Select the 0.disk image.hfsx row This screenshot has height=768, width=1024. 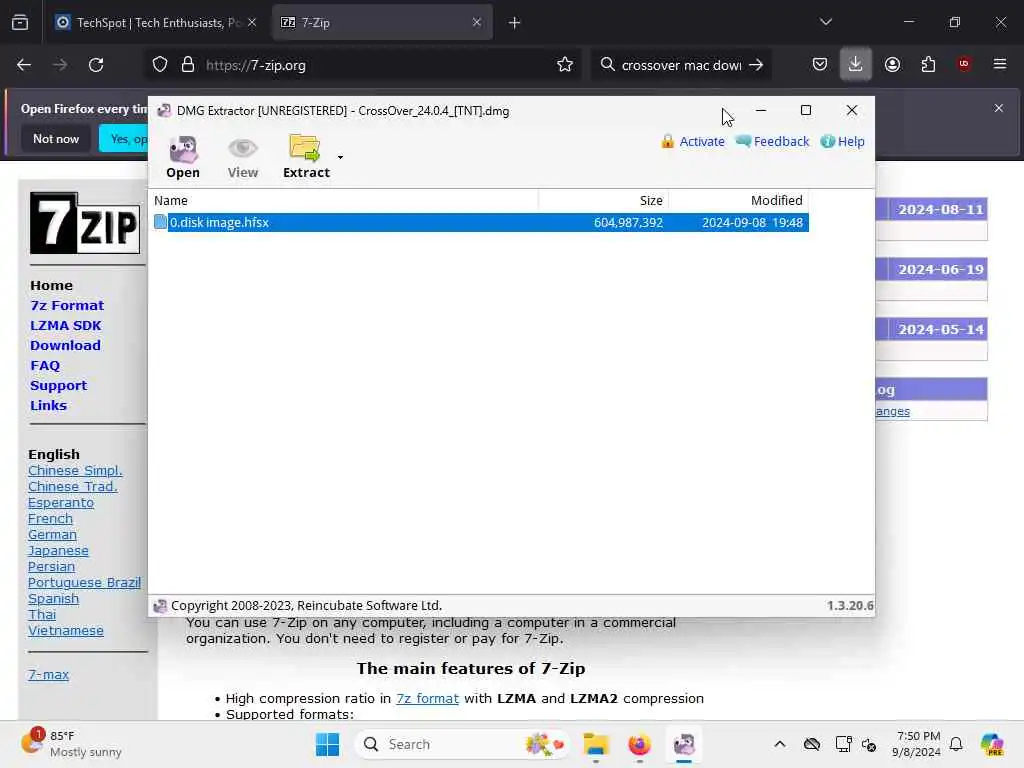[481, 223]
